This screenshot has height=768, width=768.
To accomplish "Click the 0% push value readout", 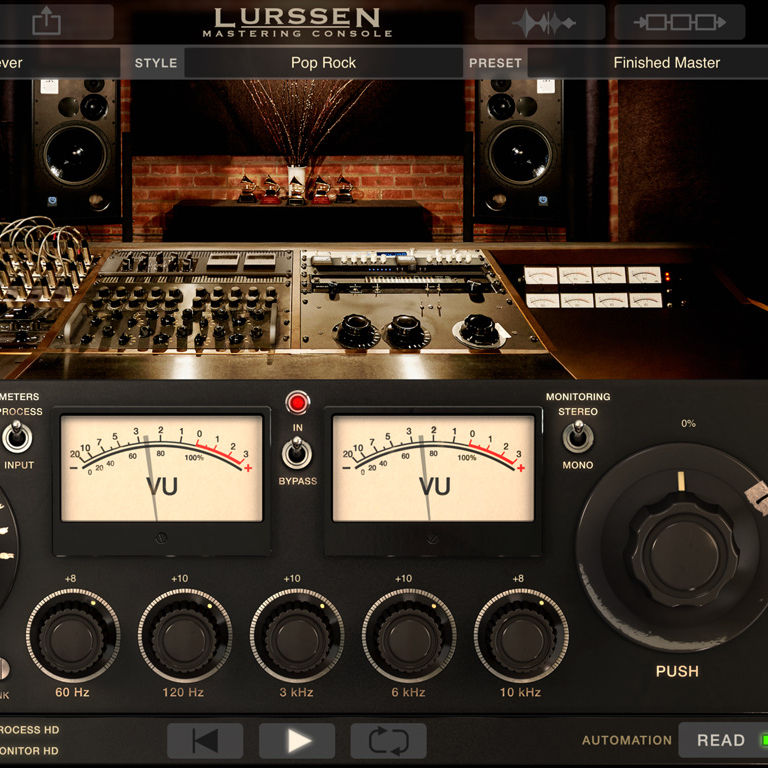I will tap(688, 423).
